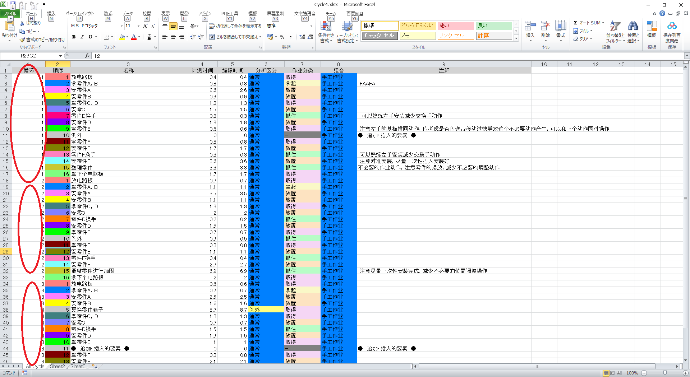Screen dimensions: 690x377
Task: Select the Sheet3 worksheet tab
Action: click(77, 366)
